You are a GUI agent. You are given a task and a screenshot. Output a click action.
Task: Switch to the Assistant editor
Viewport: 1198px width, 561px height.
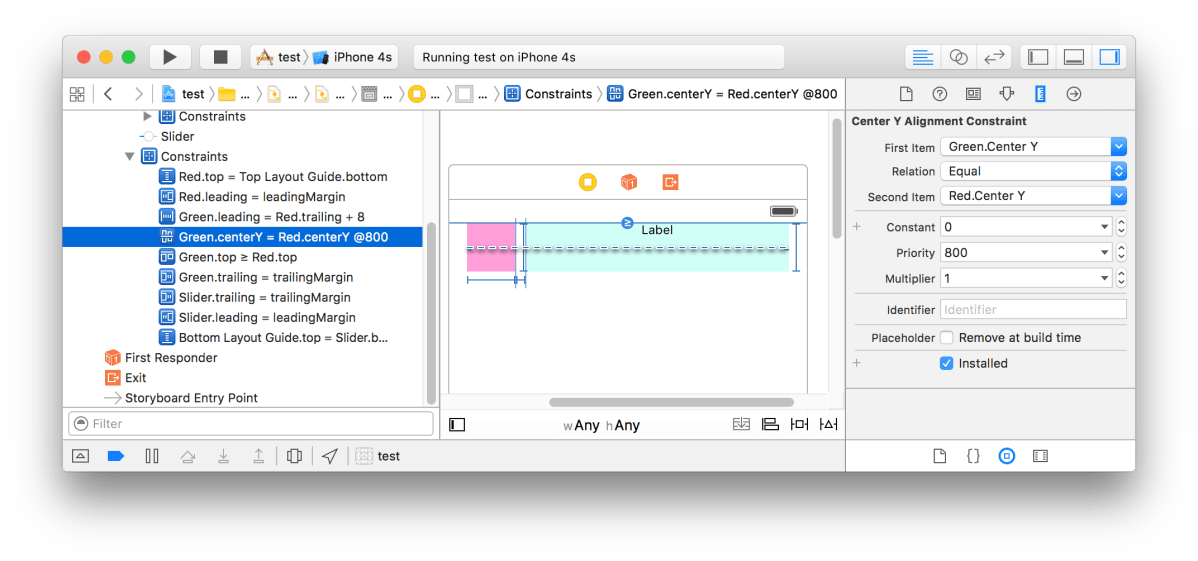pos(958,57)
